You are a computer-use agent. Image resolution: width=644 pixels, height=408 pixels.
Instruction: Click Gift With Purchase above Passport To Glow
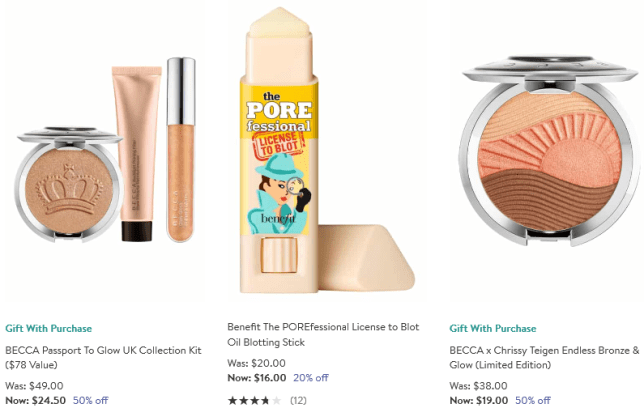point(48,328)
